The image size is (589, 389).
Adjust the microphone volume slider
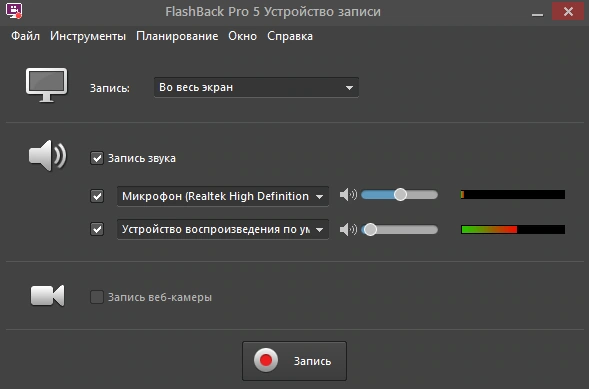[x=399, y=194]
